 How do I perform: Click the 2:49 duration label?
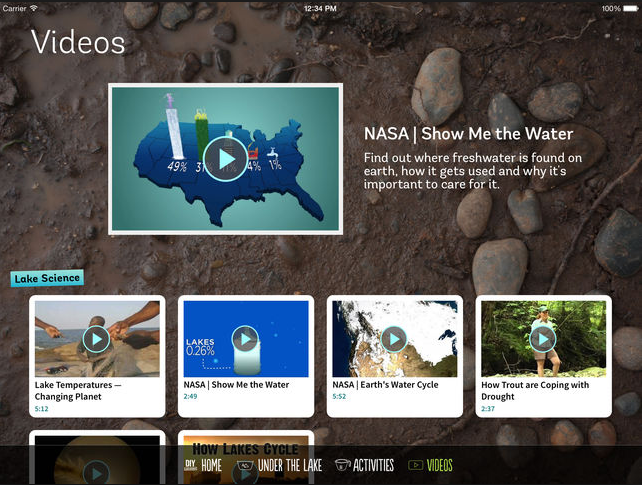(190, 396)
